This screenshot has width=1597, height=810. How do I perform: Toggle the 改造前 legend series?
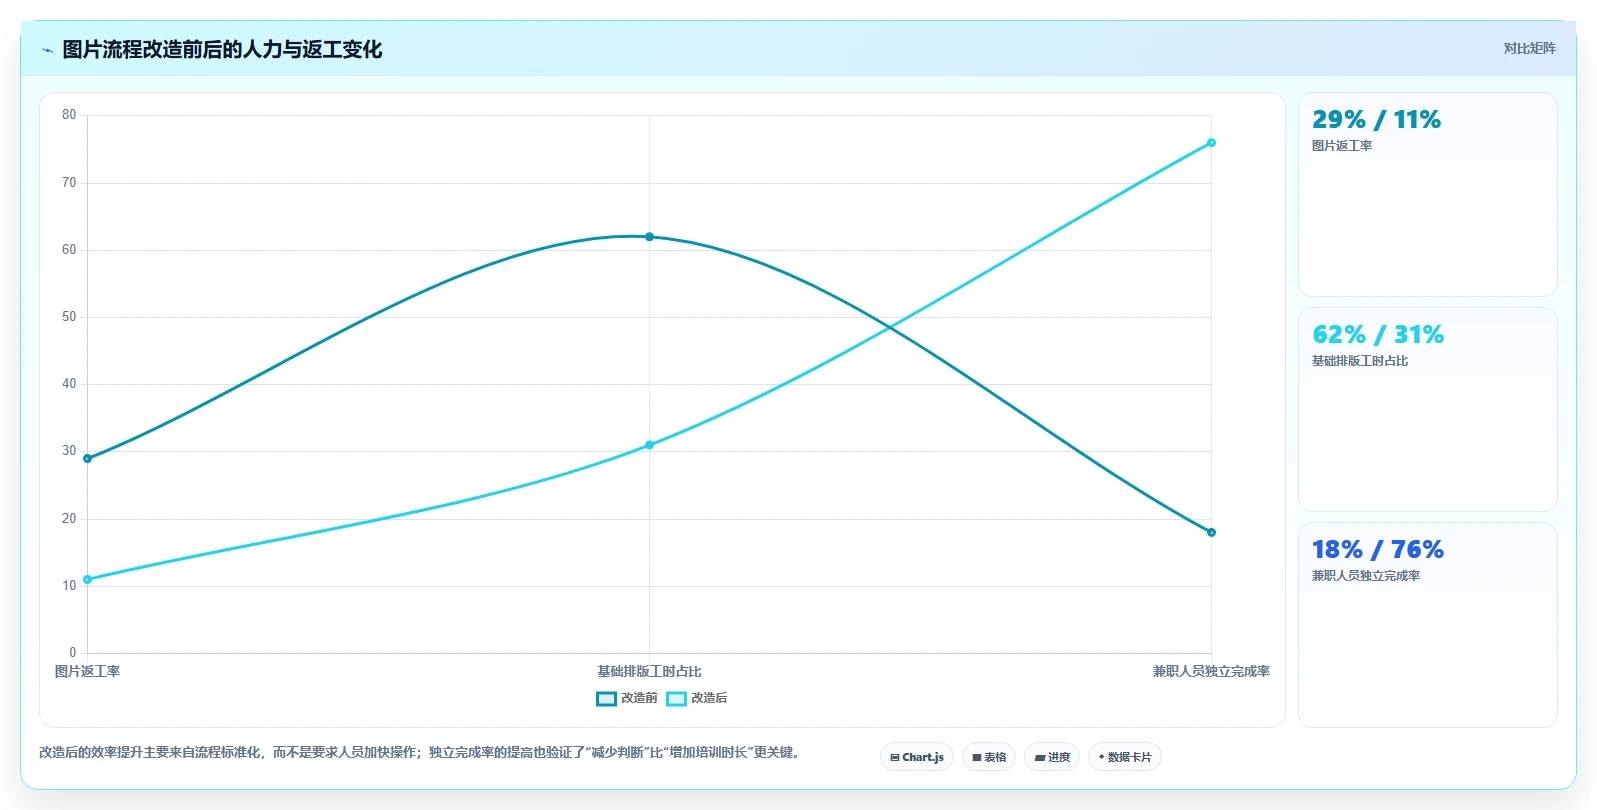[x=627, y=698]
